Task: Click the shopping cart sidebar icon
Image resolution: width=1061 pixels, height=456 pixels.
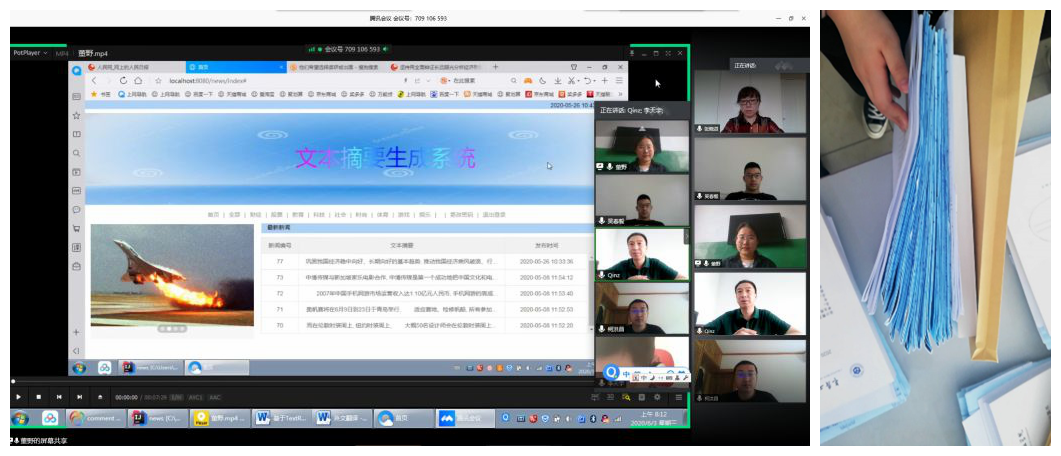Action: click(76, 229)
